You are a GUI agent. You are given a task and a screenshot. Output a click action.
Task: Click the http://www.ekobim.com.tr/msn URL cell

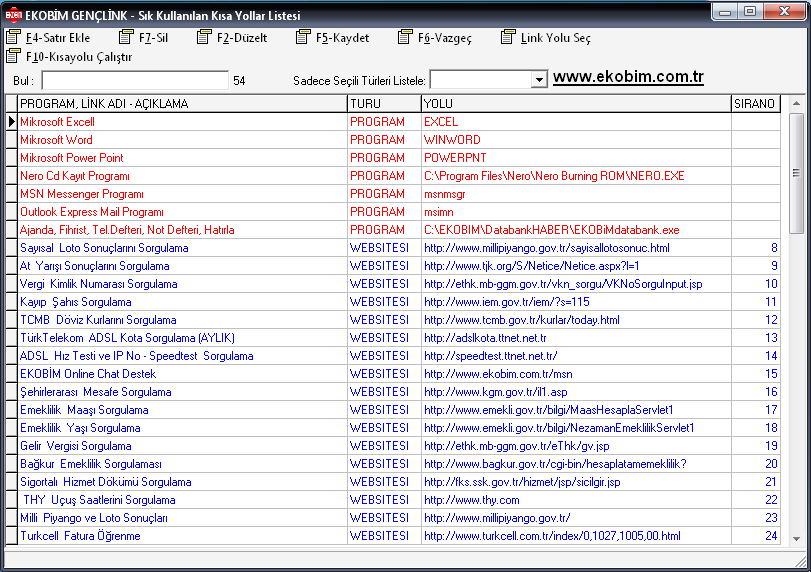click(577, 374)
